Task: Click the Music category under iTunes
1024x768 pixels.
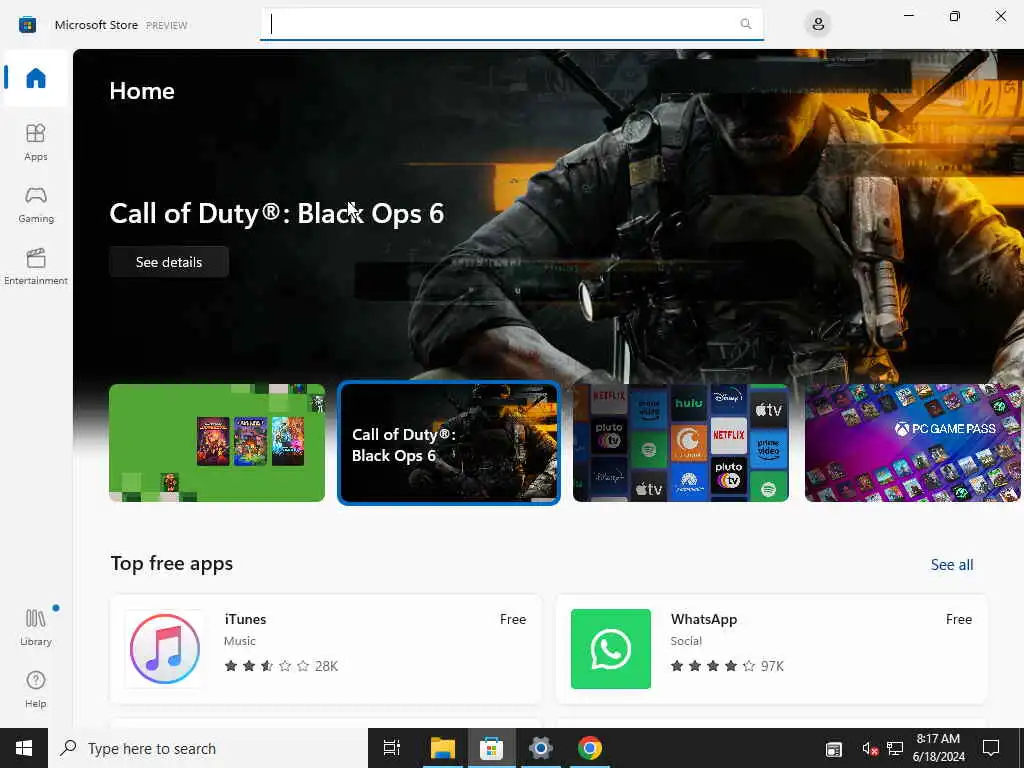Action: tap(240, 641)
